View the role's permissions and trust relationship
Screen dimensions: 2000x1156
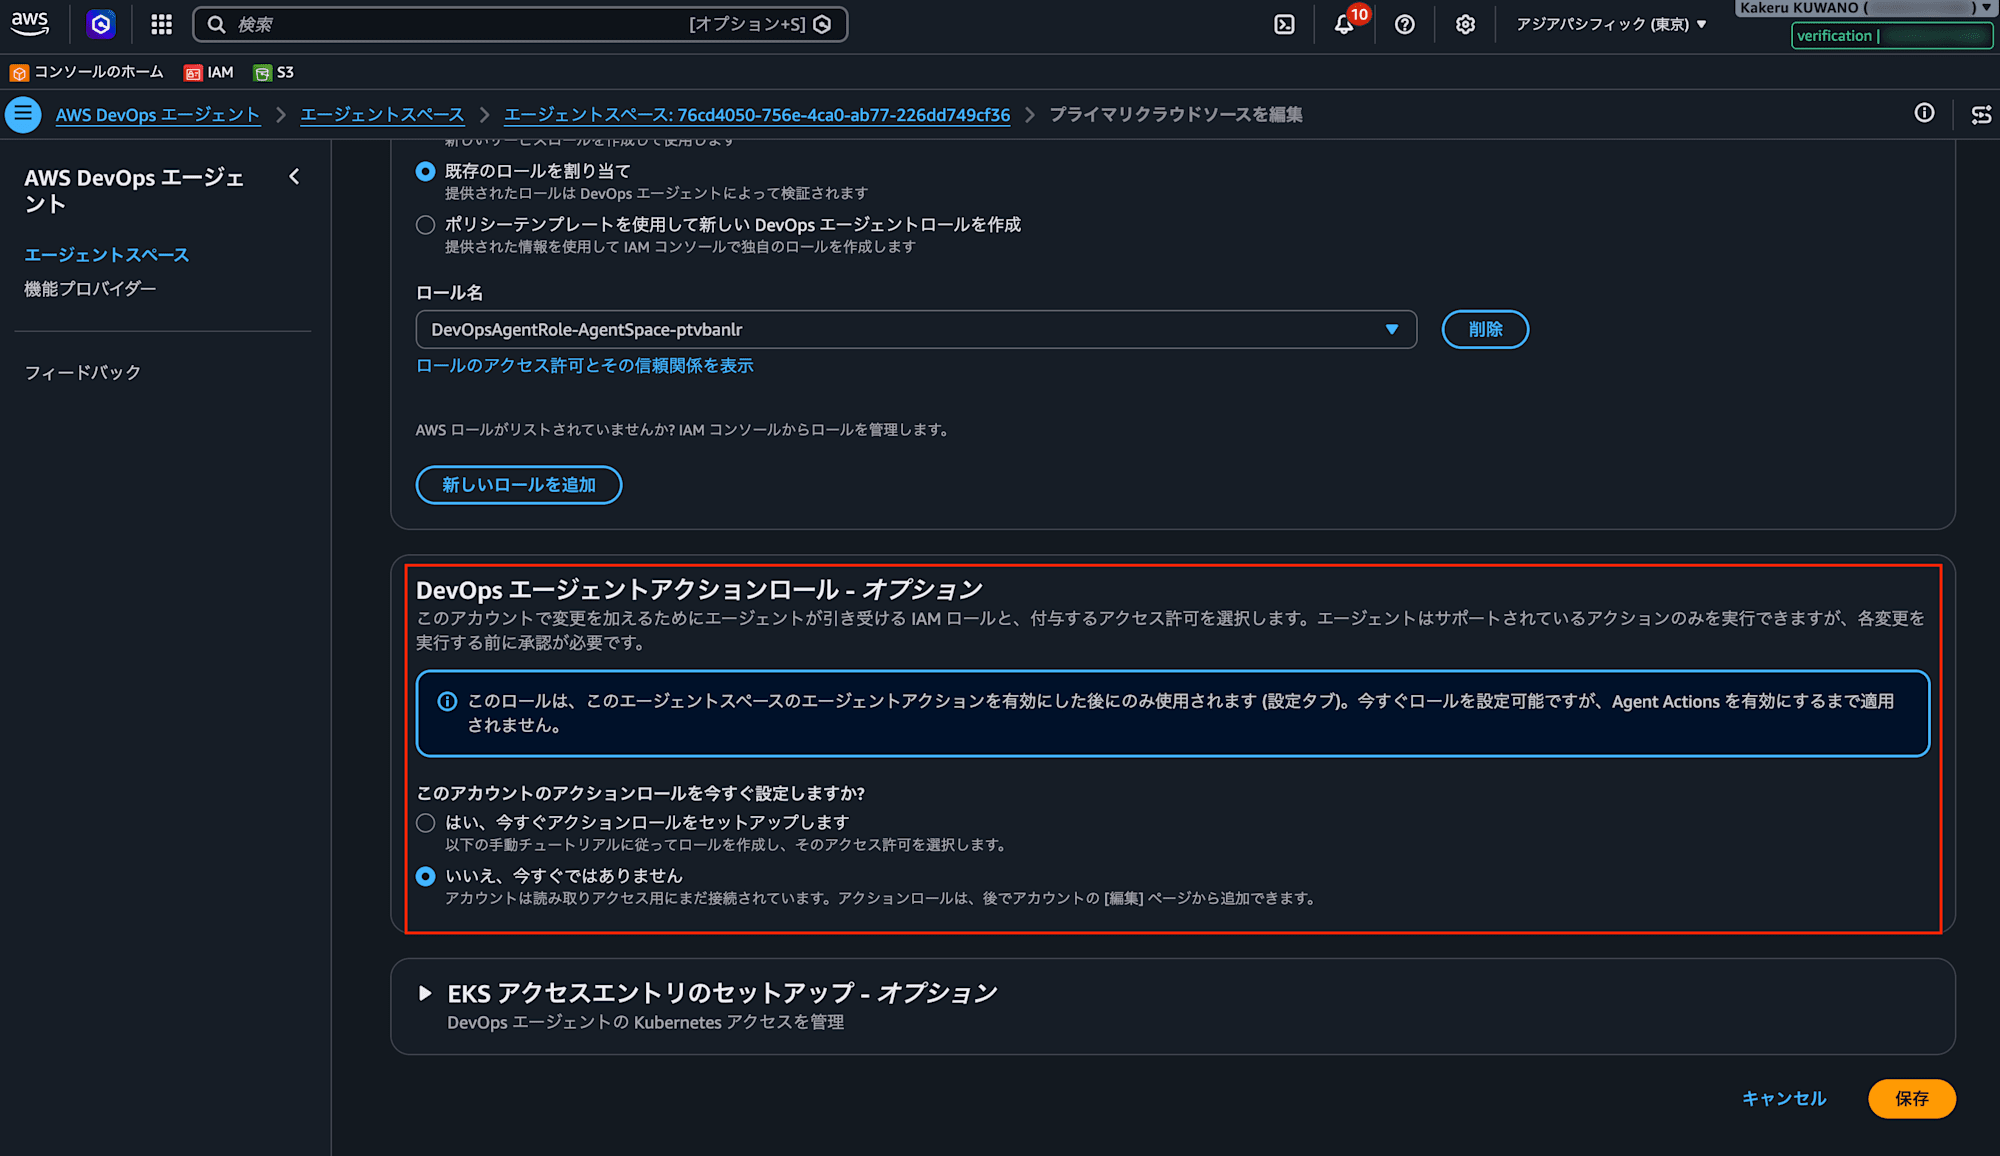(585, 366)
